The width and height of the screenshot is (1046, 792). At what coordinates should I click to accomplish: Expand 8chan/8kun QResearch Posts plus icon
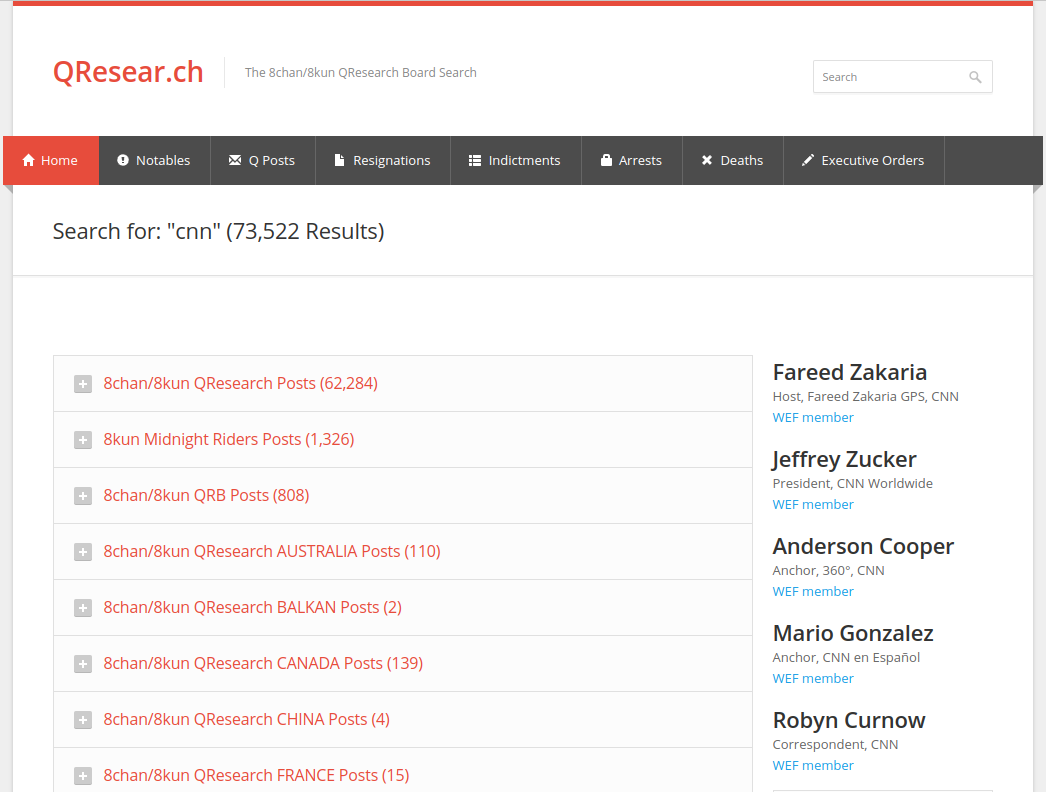click(x=83, y=384)
